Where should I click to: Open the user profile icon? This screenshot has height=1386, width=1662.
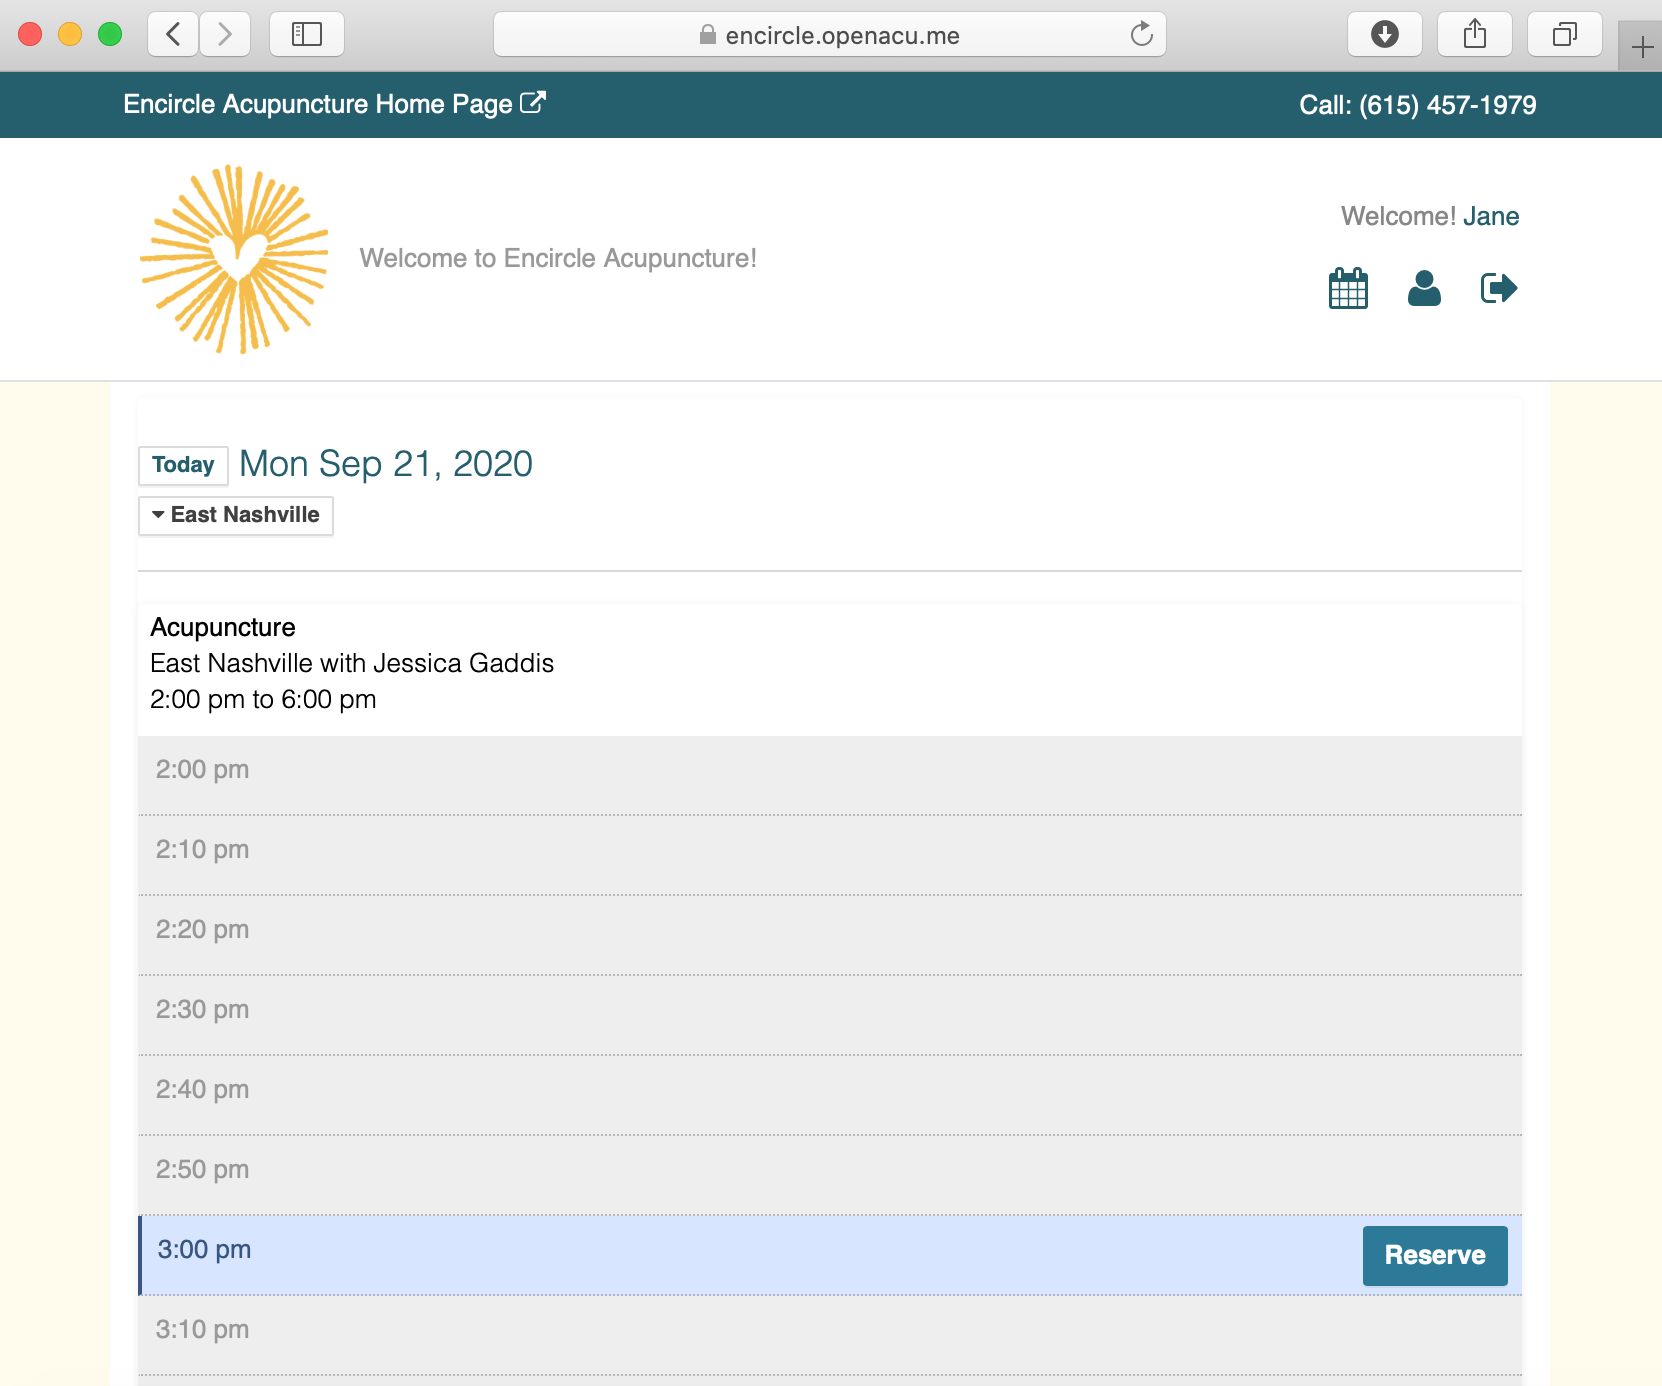tap(1424, 289)
